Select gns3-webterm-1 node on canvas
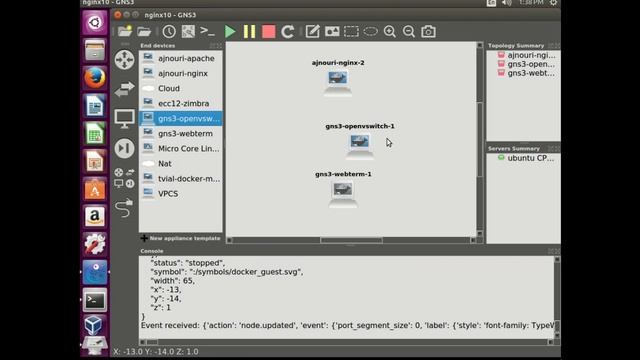The width and height of the screenshot is (640, 360). point(343,194)
